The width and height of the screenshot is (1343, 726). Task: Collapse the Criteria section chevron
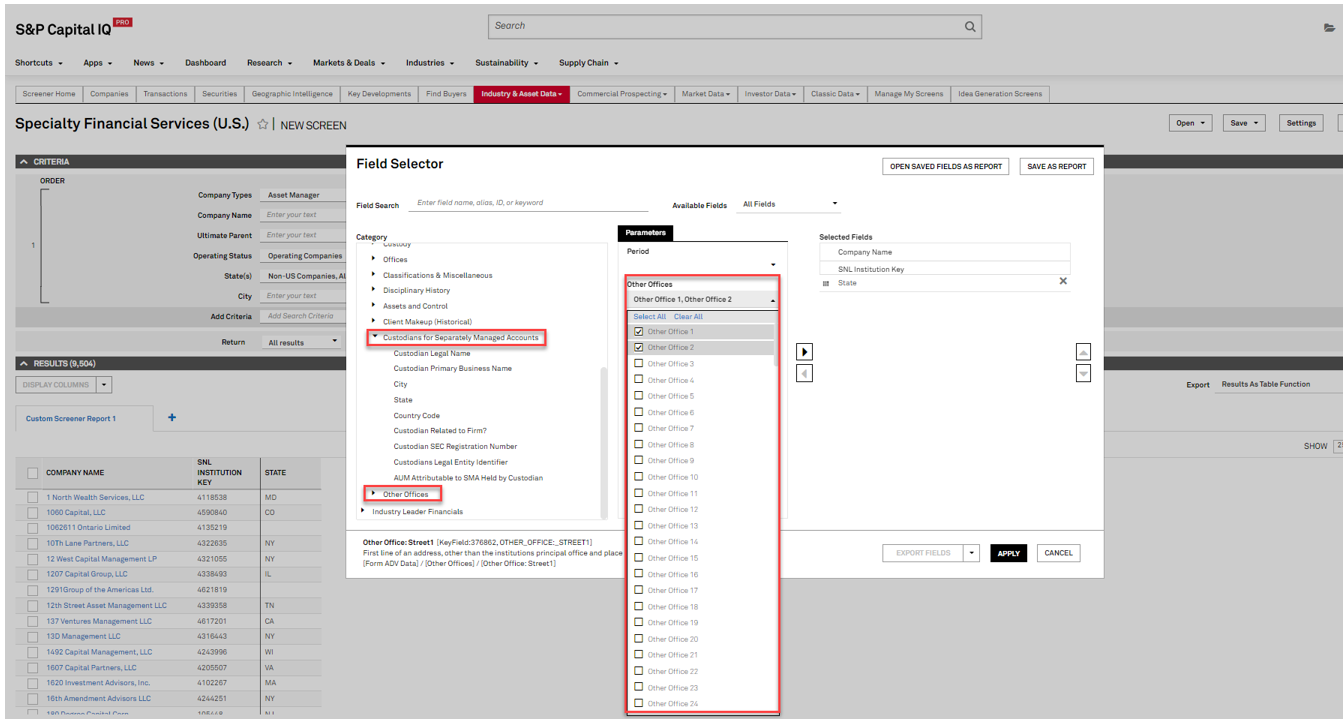24,161
